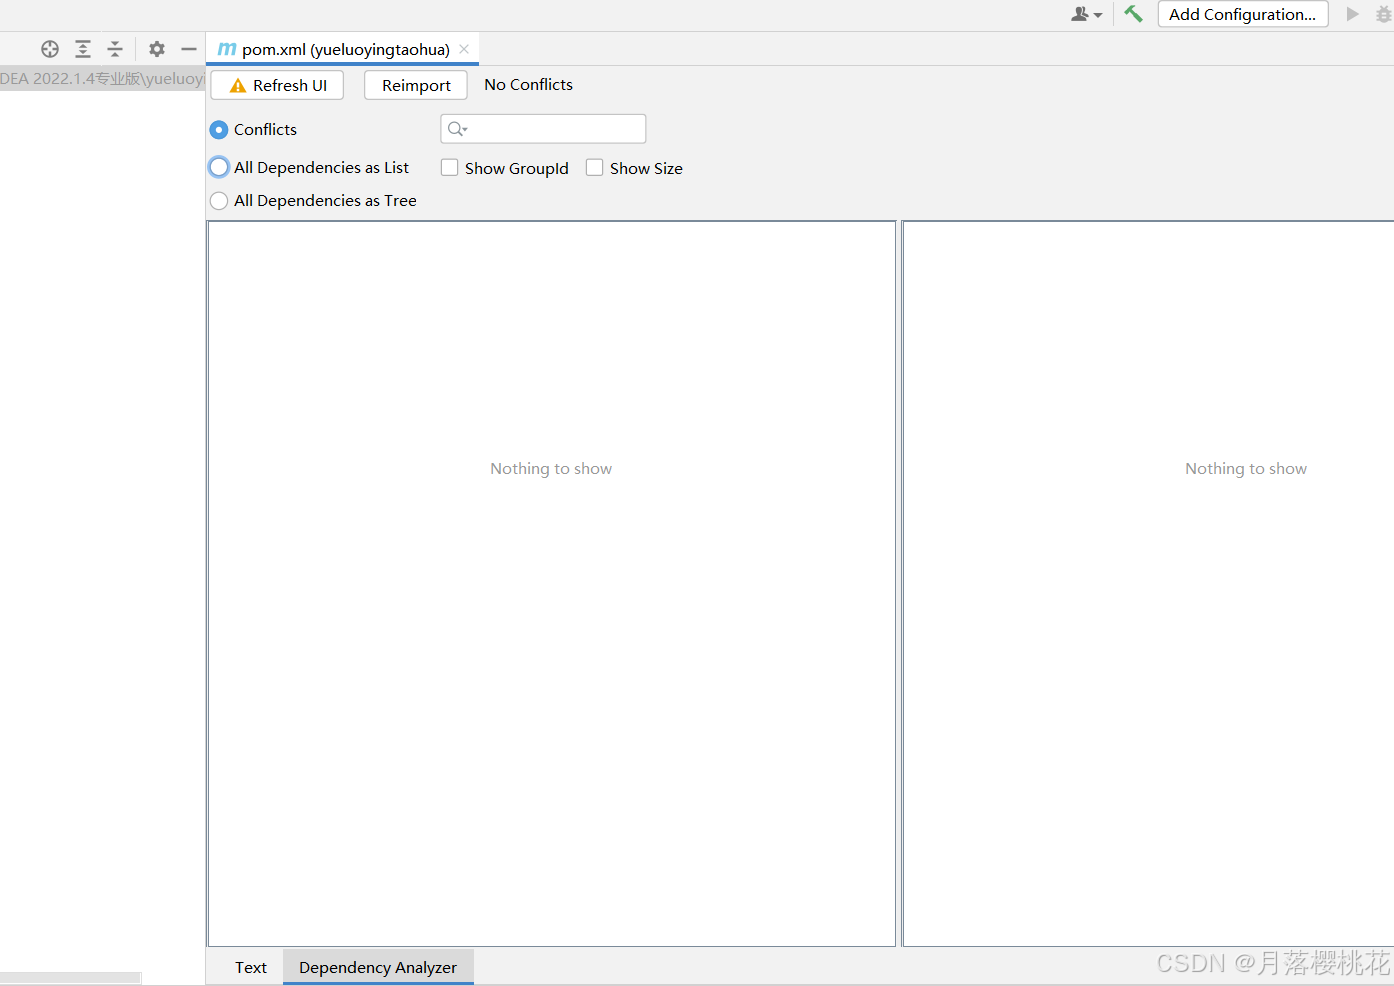Open project panel settings gear
Image resolution: width=1394 pixels, height=986 pixels.
coord(157,49)
